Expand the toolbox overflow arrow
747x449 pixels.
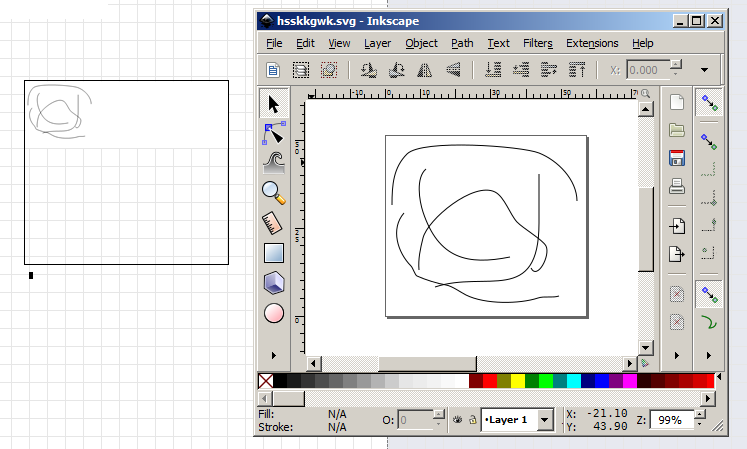tap(274, 356)
